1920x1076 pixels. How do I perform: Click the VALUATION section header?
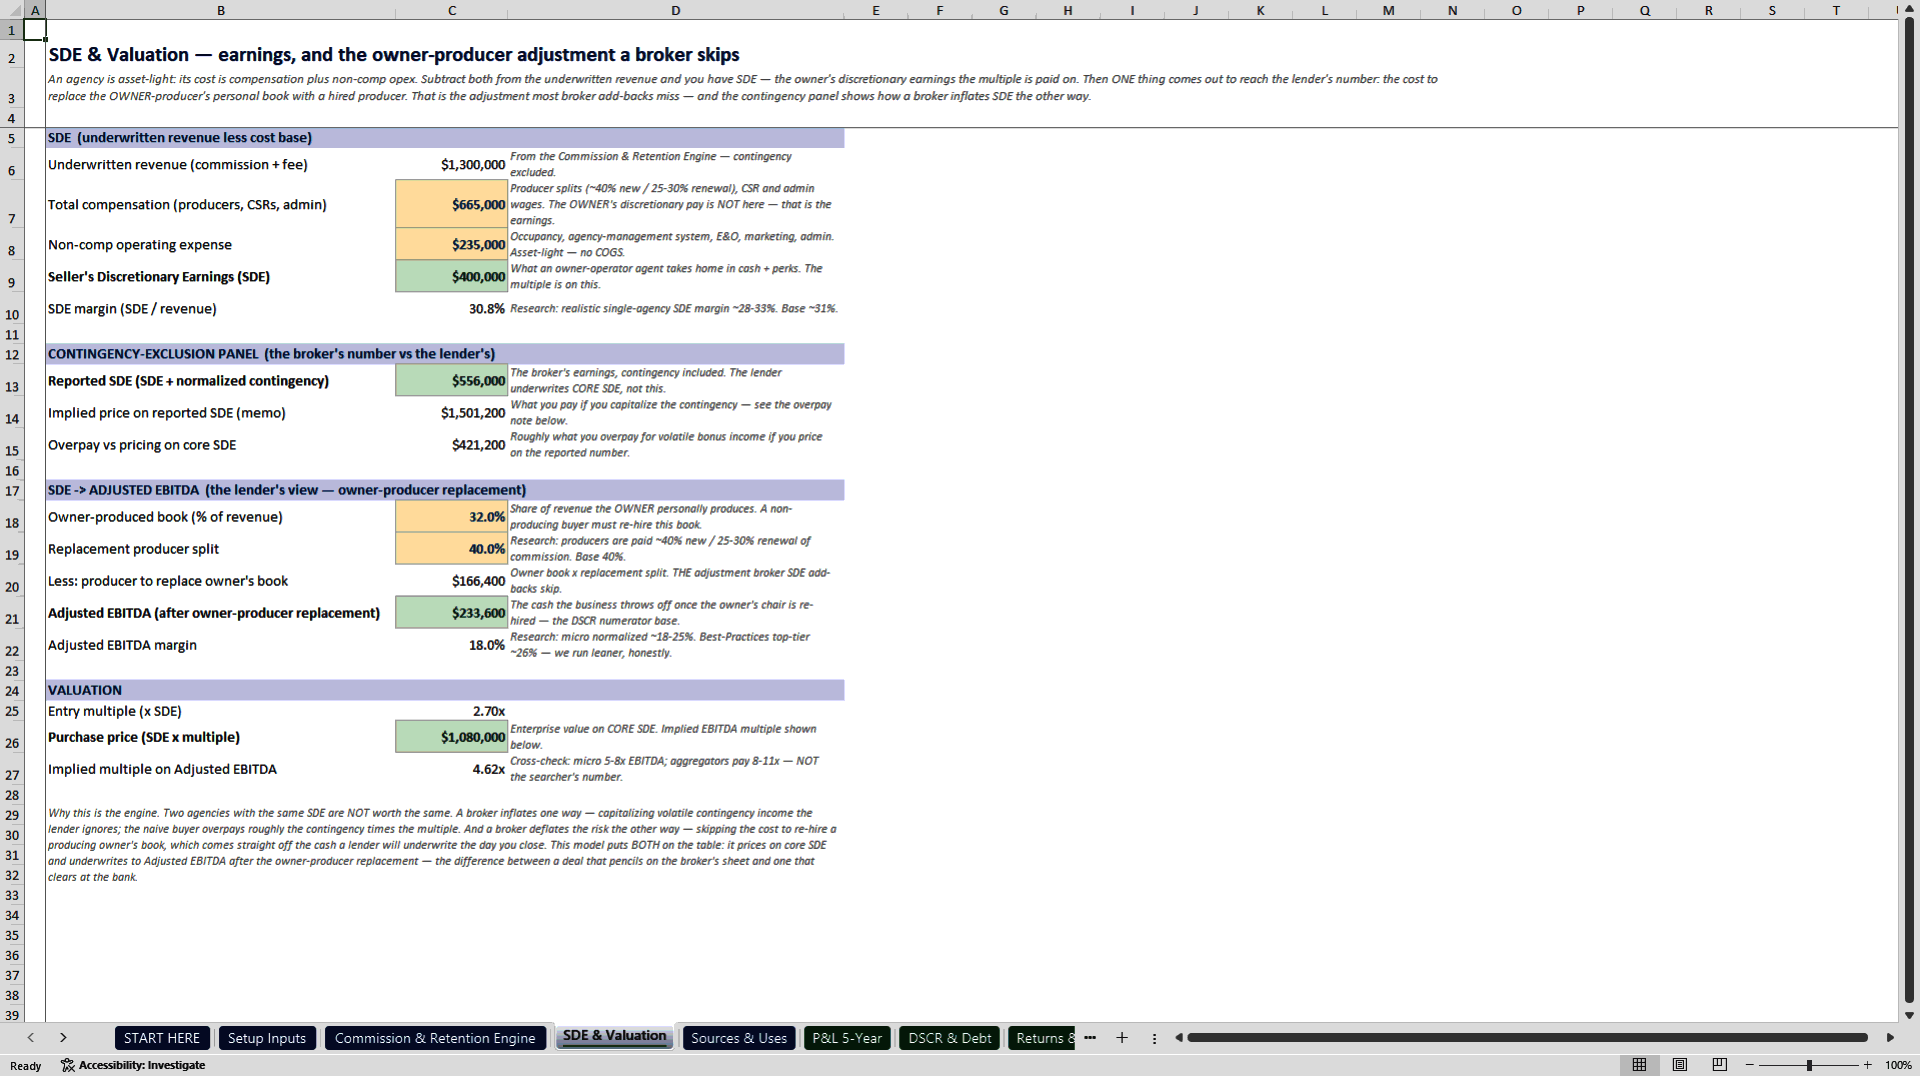click(445, 690)
